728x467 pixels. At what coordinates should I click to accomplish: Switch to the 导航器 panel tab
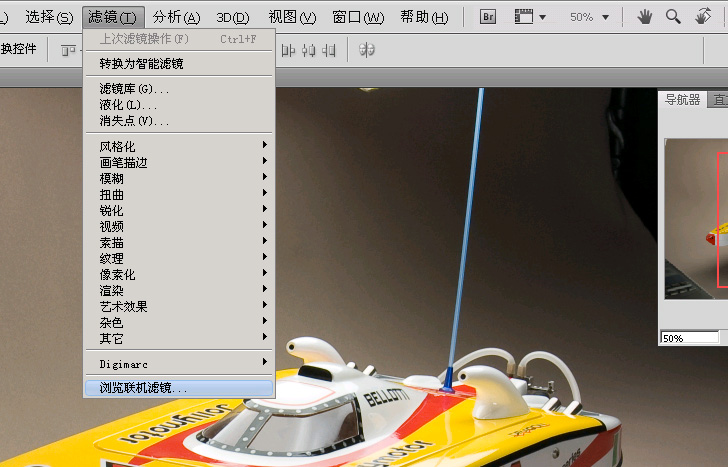(682, 99)
